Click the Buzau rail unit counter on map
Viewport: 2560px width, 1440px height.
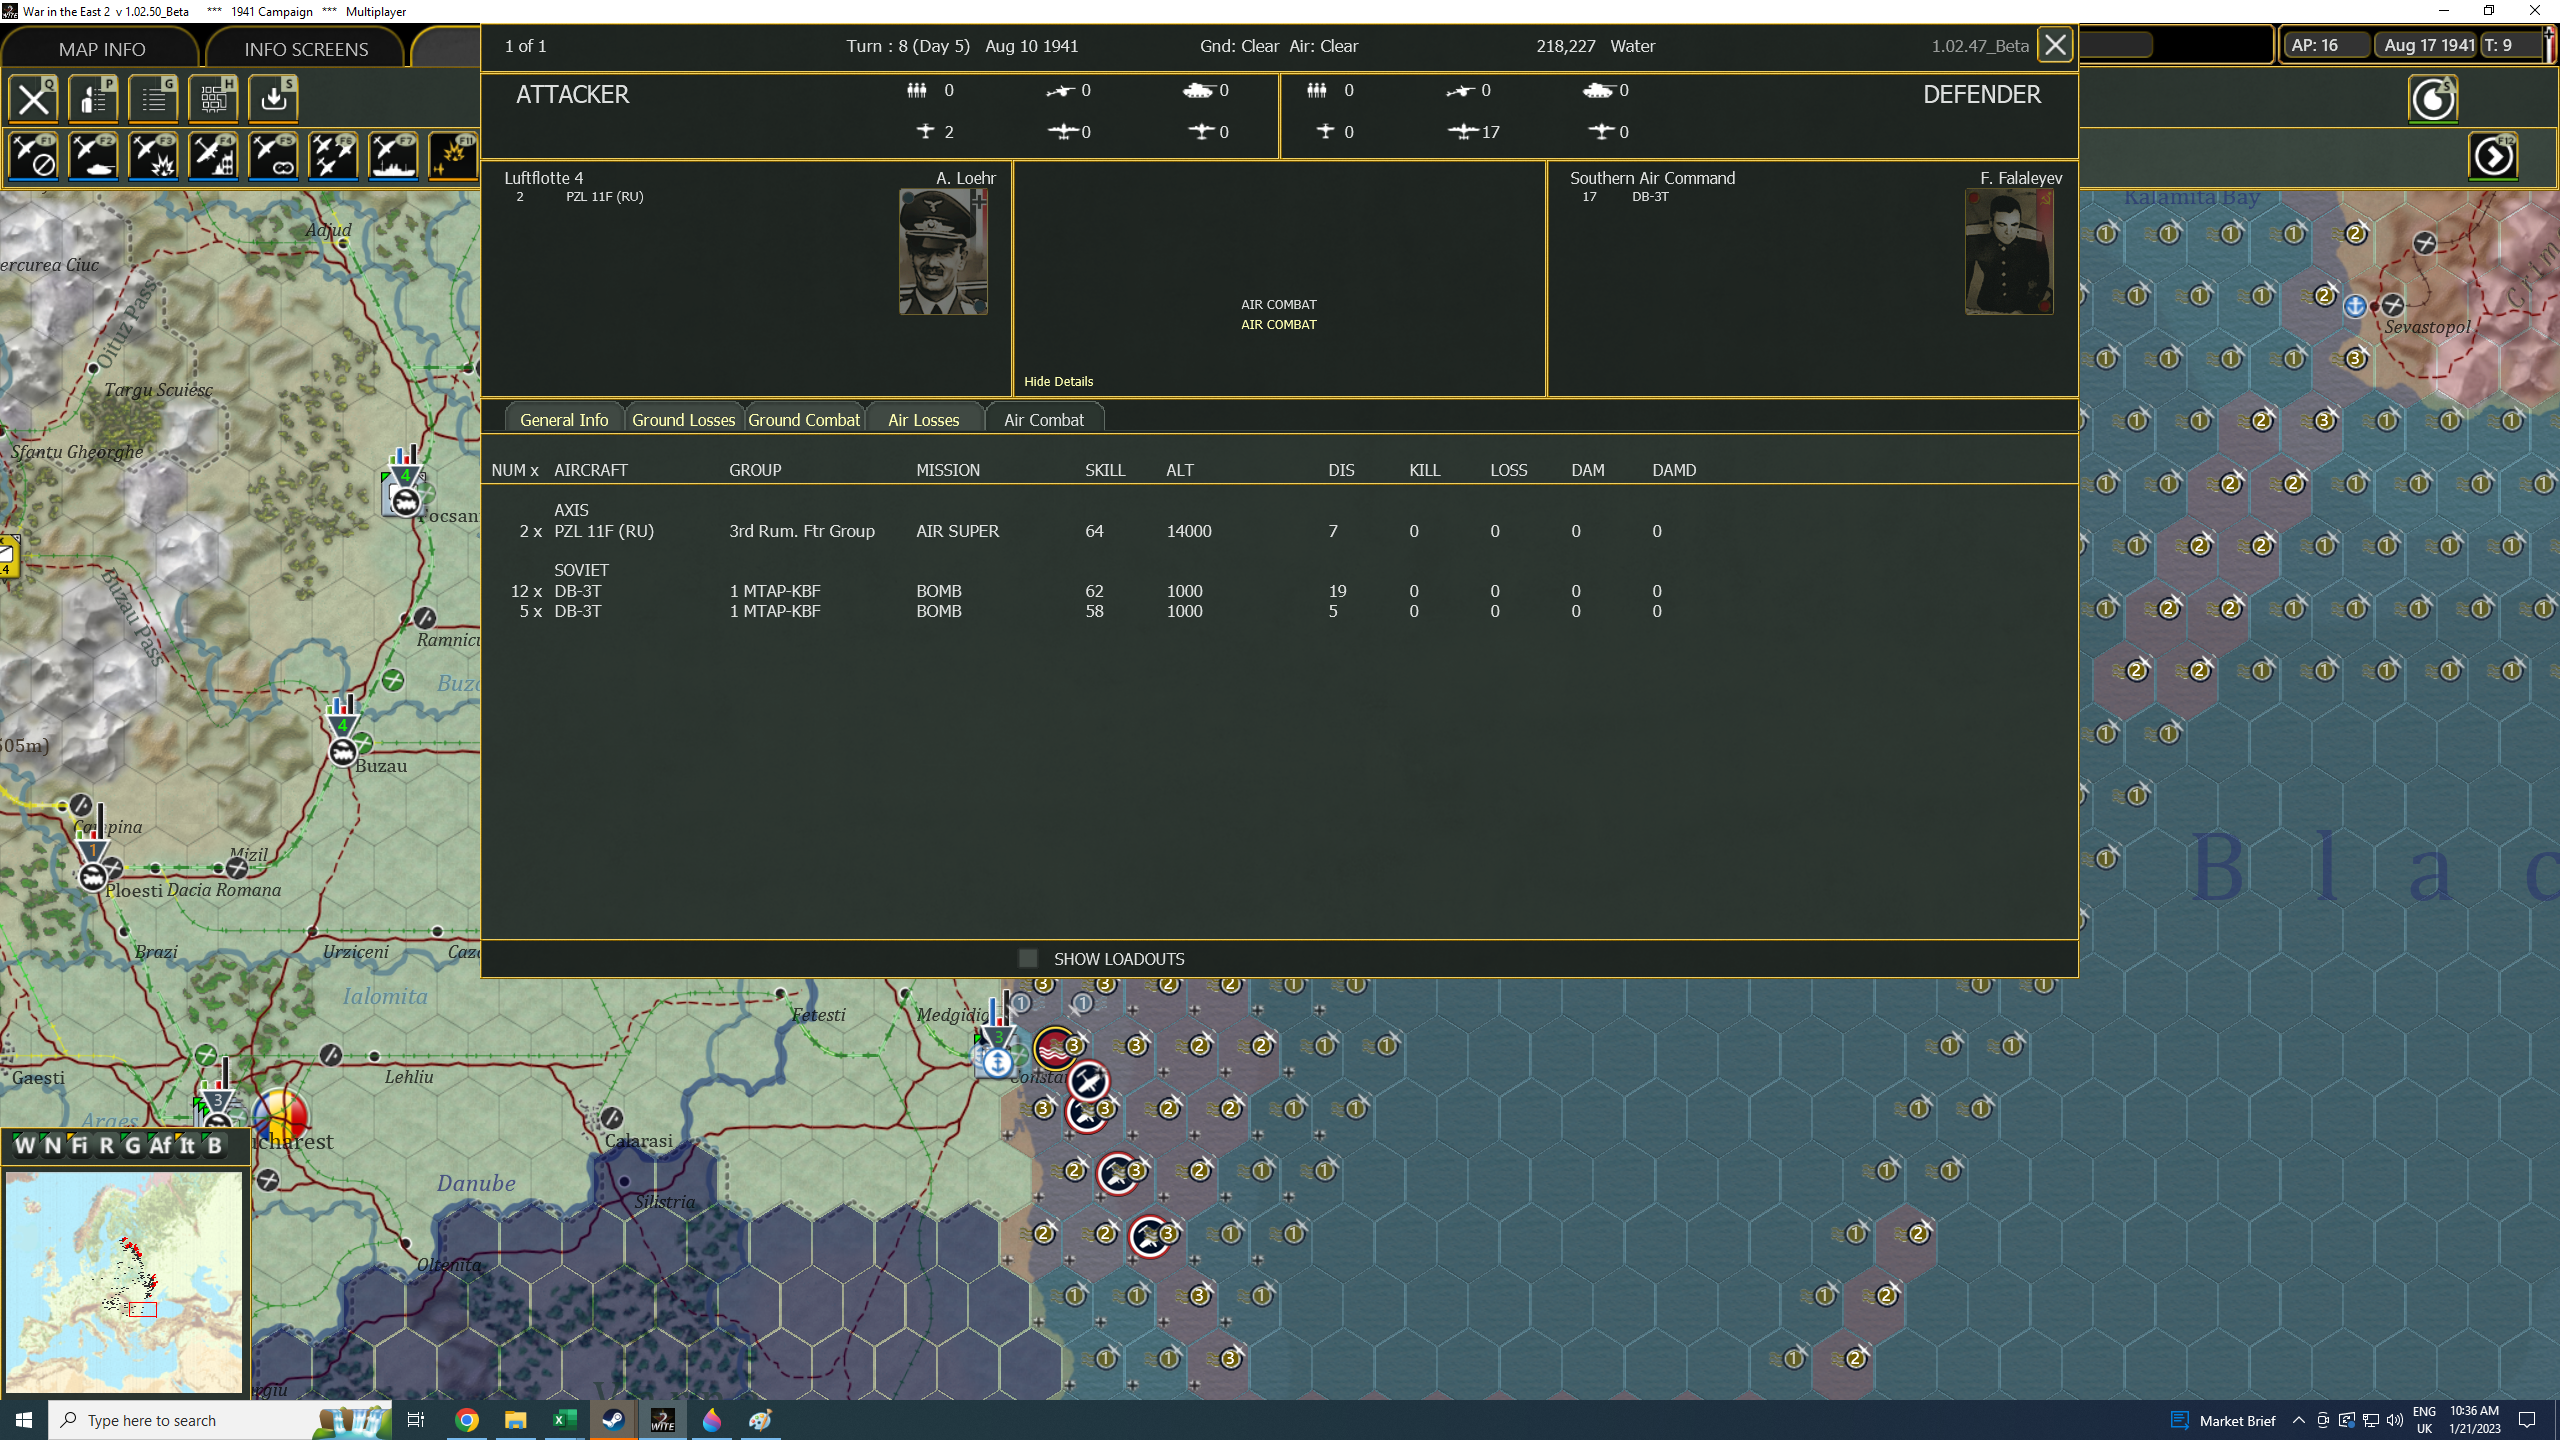343,751
